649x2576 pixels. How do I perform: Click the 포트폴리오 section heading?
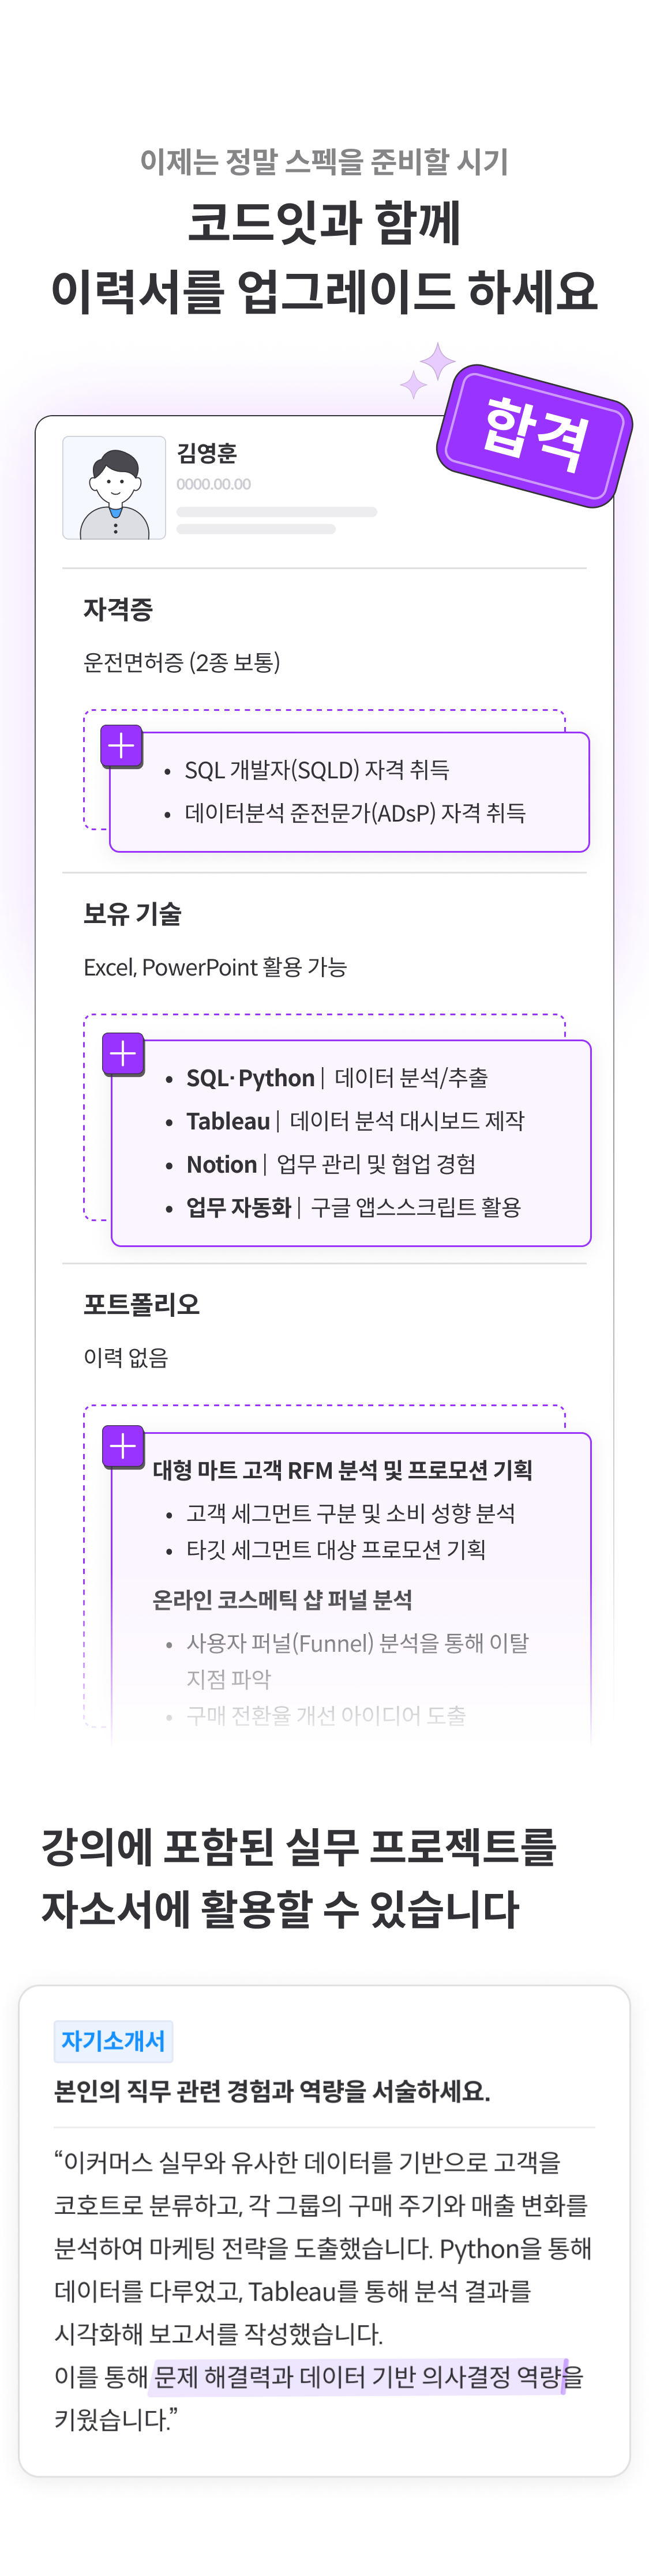tap(141, 1304)
